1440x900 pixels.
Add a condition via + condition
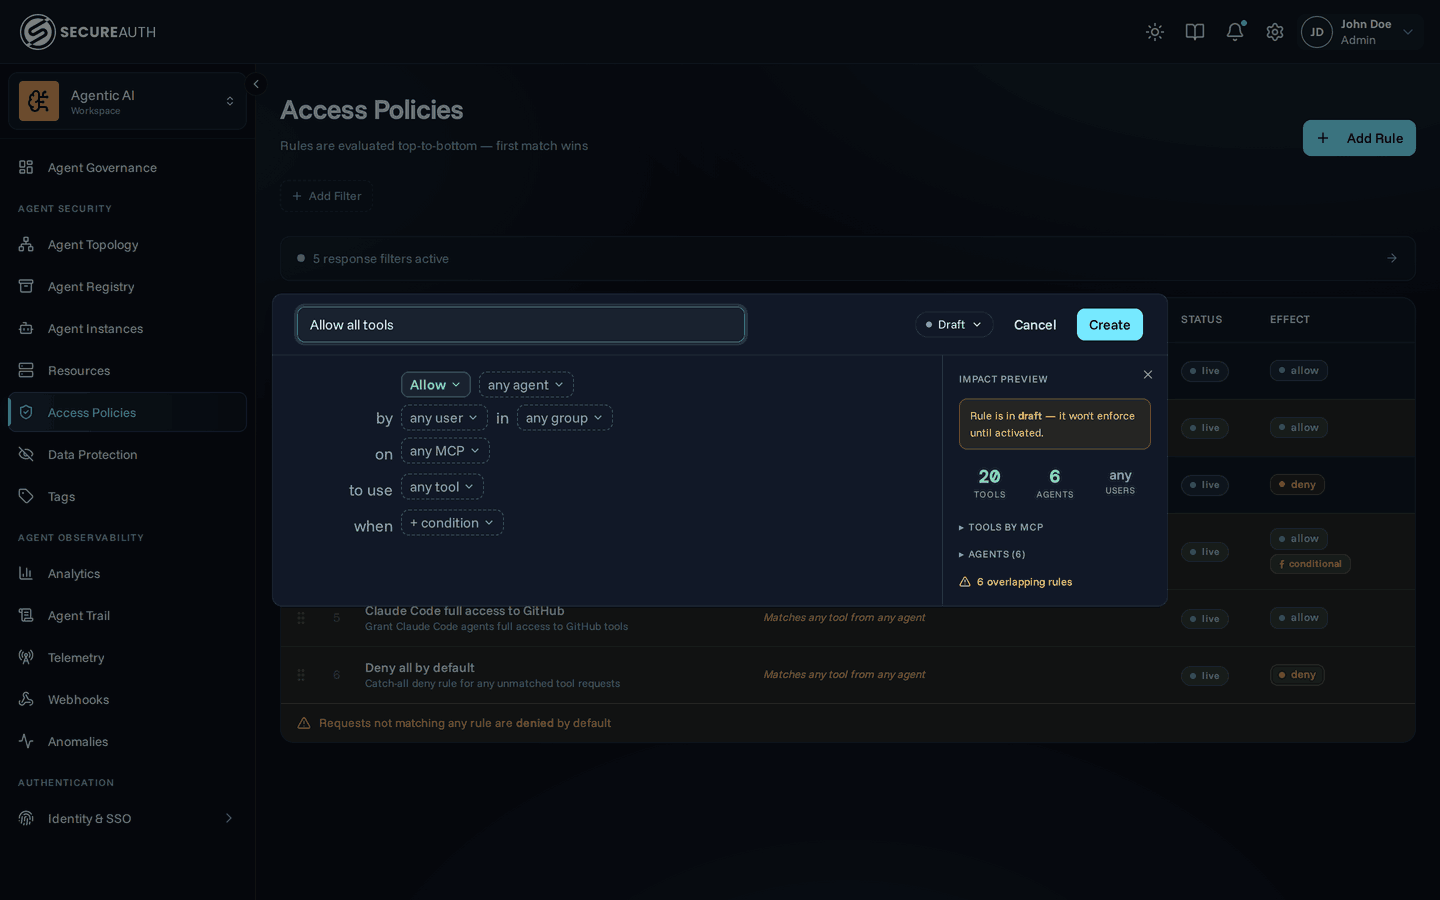click(452, 523)
